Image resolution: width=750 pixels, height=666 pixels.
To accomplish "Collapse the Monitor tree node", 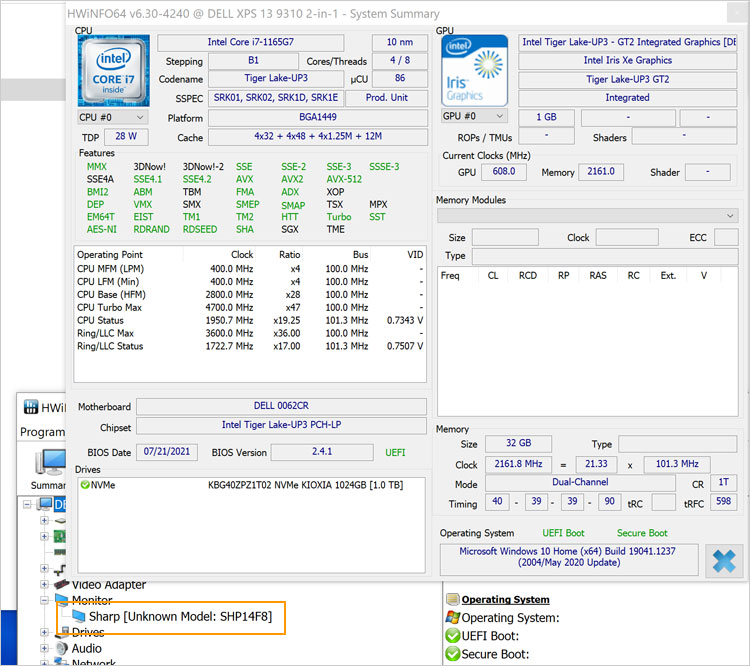I will [44, 599].
